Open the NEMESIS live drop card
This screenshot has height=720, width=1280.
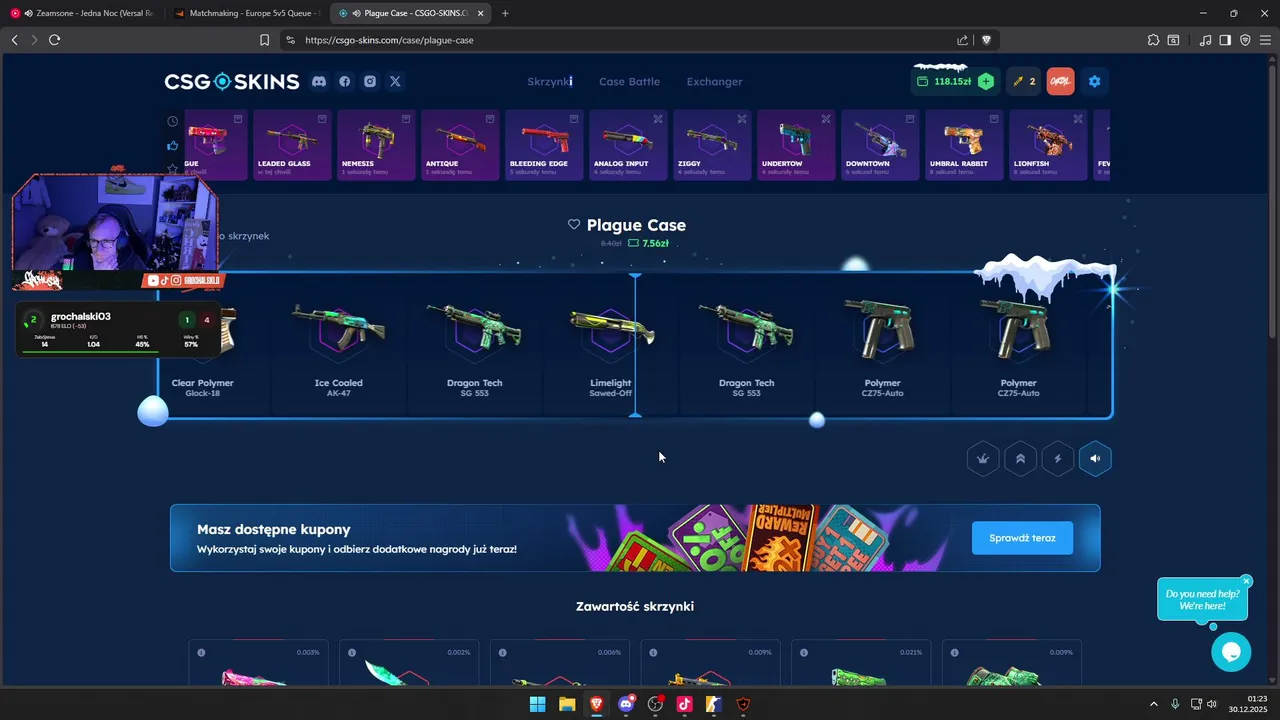coord(376,145)
